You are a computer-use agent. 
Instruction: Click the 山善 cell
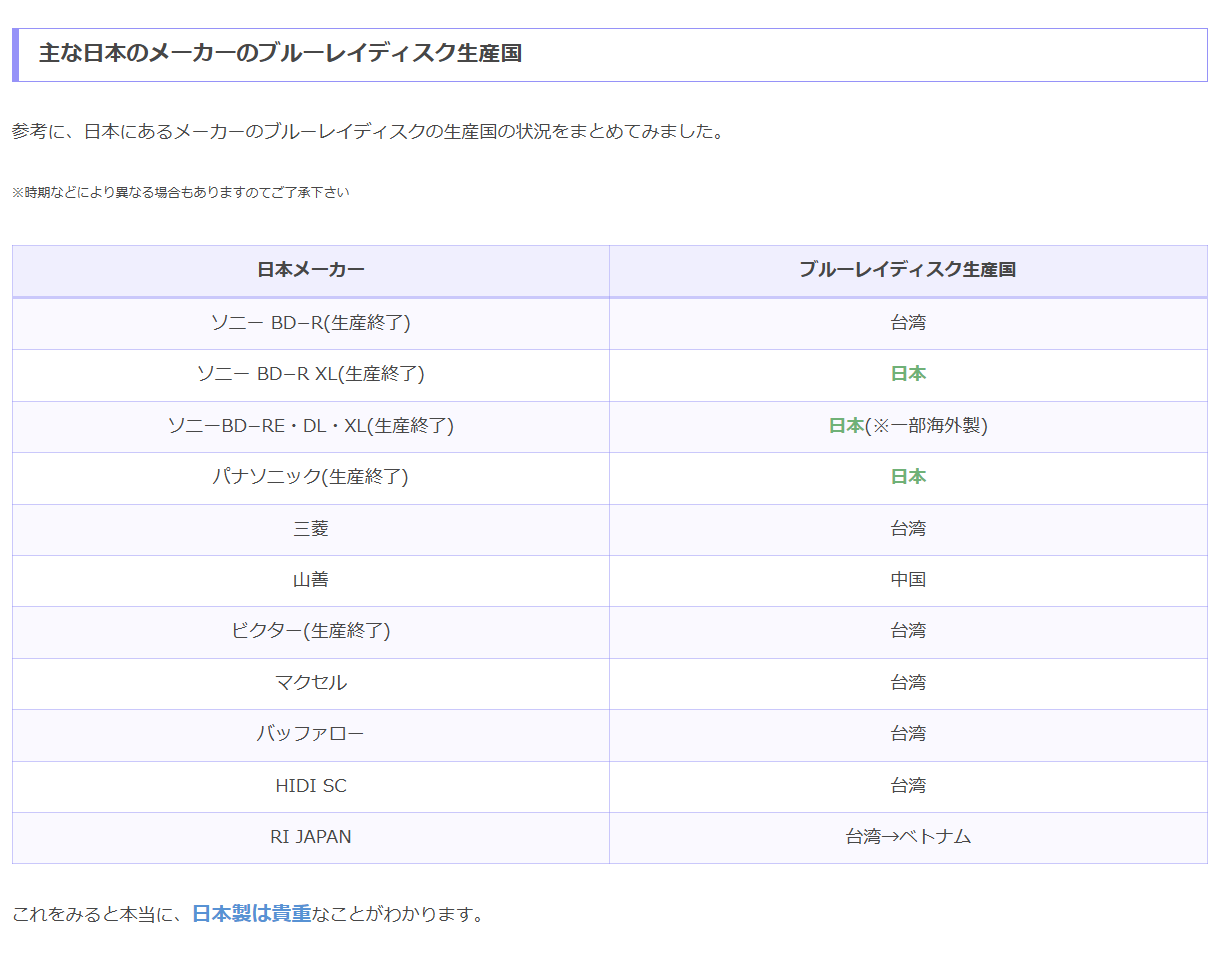pos(311,580)
